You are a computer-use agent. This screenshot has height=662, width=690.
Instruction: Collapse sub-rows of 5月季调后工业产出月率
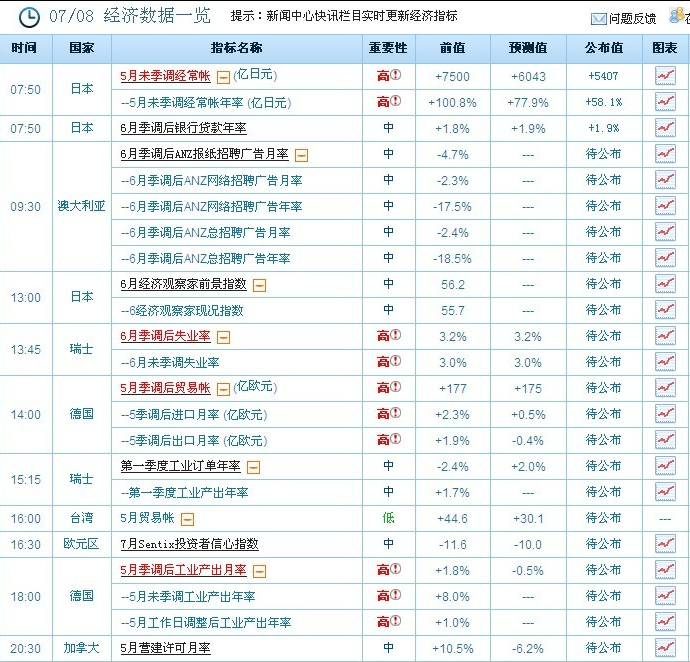tap(260, 571)
